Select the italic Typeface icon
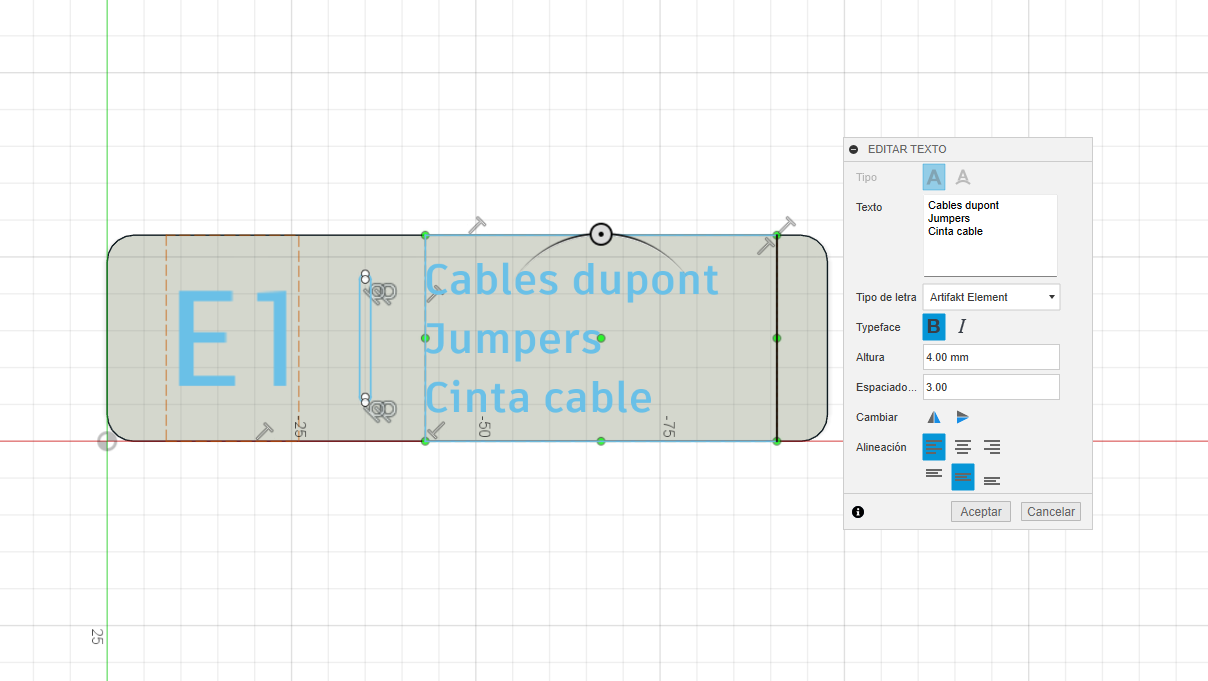Viewport: 1208px width, 681px height. pyautogui.click(x=961, y=326)
